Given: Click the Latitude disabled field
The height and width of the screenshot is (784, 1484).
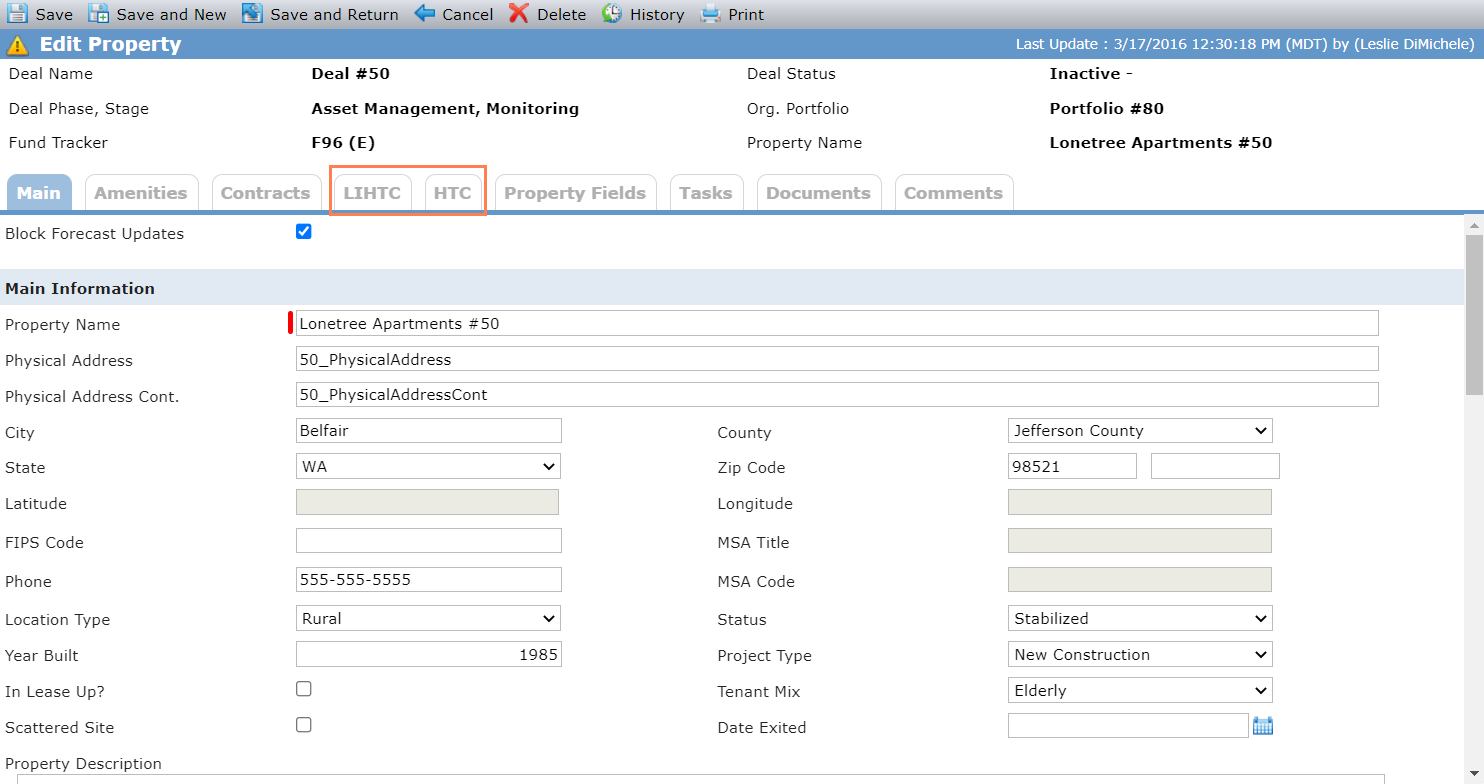Looking at the screenshot, I should tap(428, 503).
